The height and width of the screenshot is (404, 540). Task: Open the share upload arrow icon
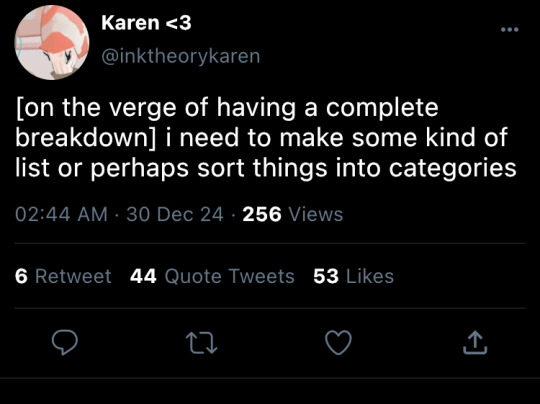click(475, 342)
